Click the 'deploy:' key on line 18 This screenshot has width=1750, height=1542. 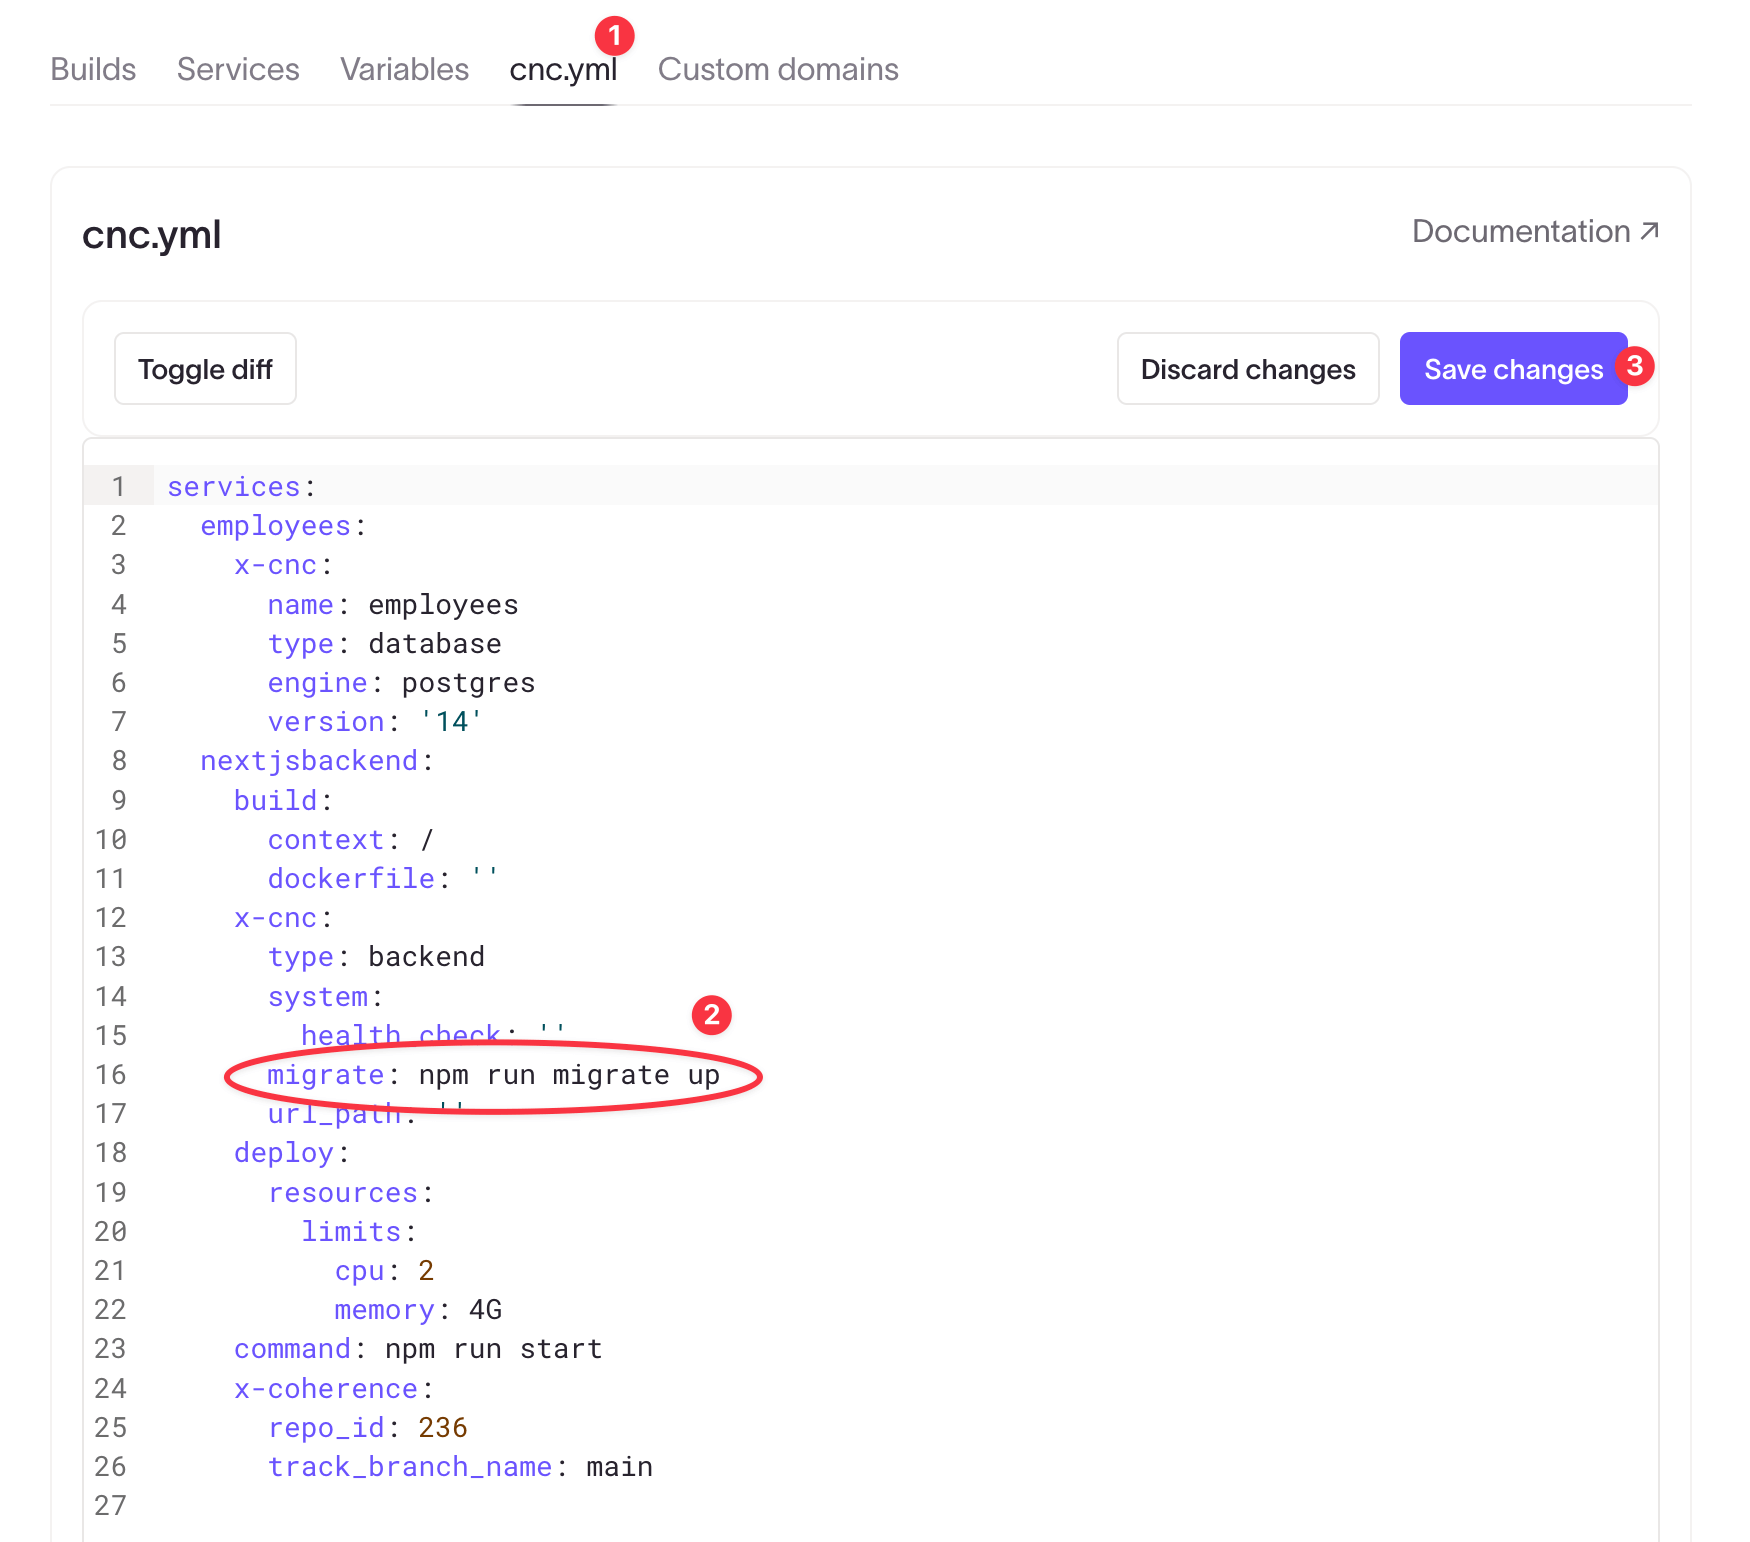pos(292,1152)
